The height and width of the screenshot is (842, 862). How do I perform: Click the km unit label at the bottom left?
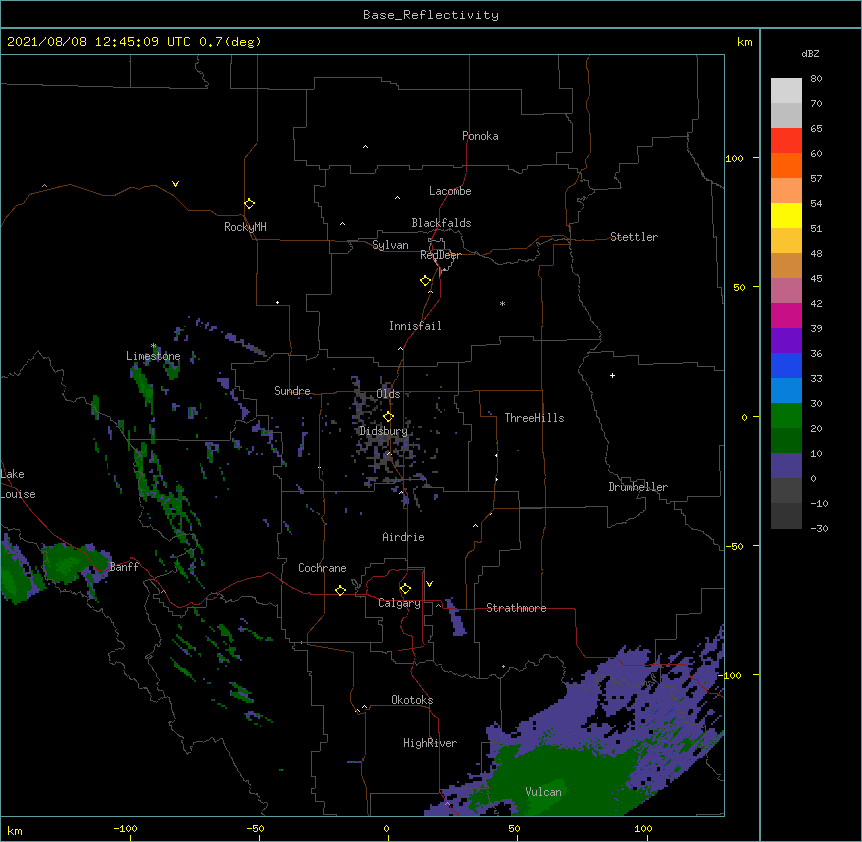(15, 831)
